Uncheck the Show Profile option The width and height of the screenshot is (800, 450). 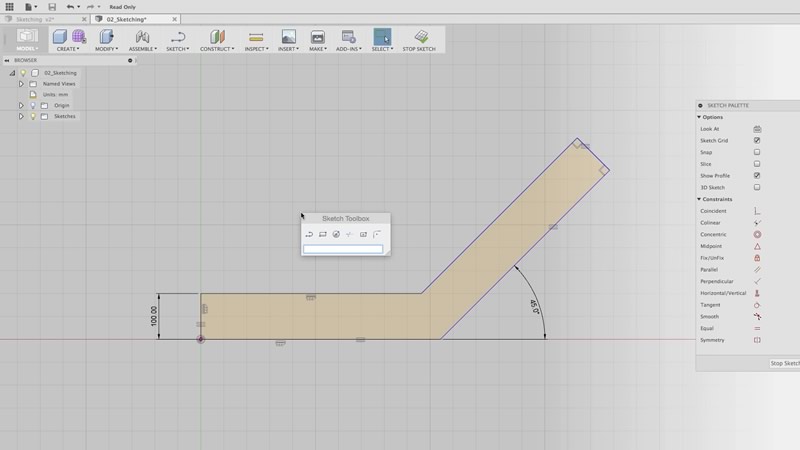coord(757,176)
